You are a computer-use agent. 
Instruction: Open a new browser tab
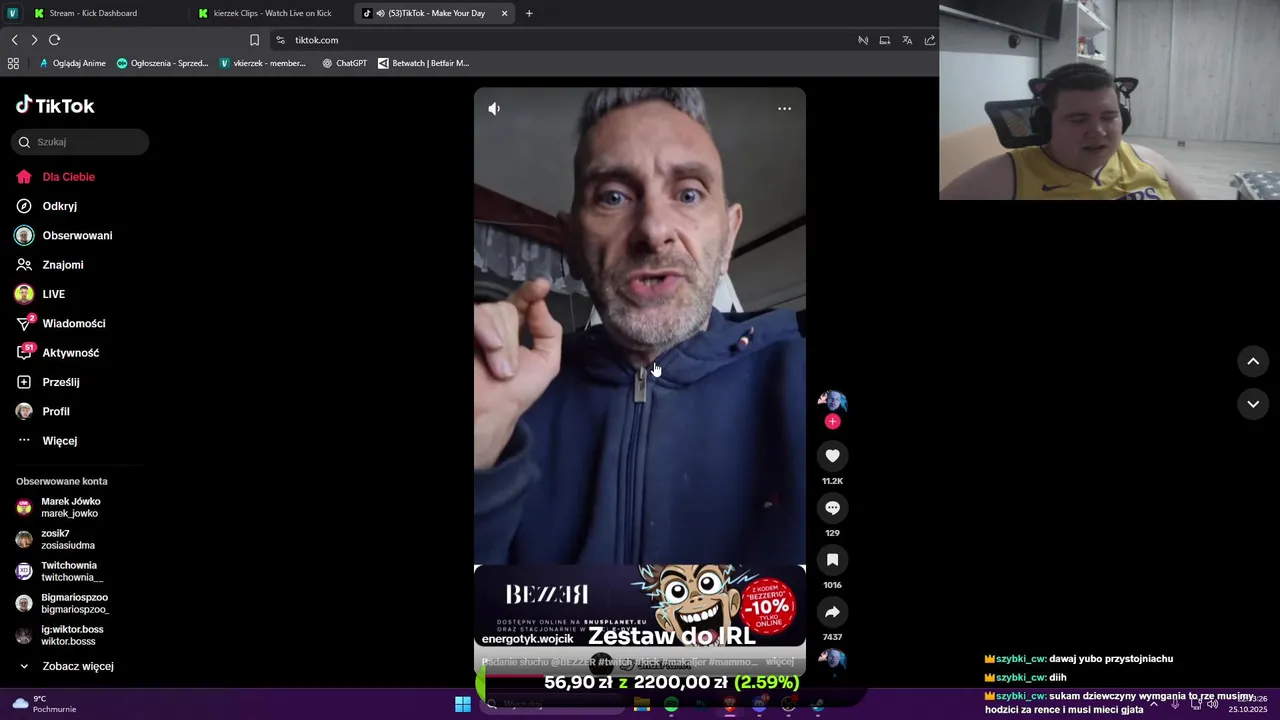(x=529, y=13)
